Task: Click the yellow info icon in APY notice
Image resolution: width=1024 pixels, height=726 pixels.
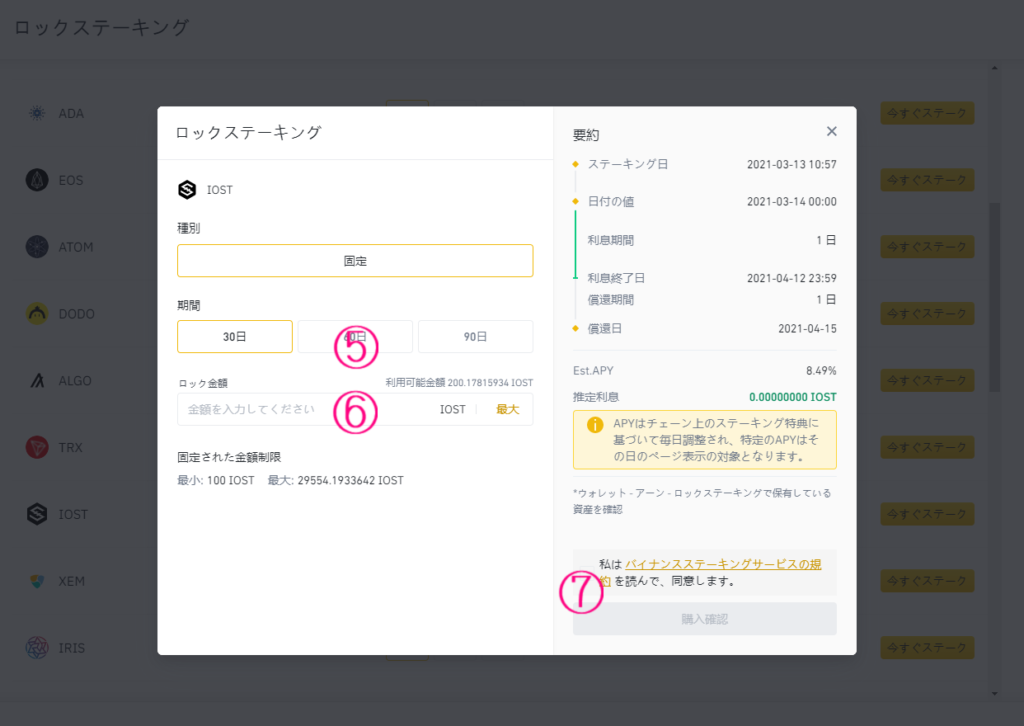Action: [x=595, y=425]
